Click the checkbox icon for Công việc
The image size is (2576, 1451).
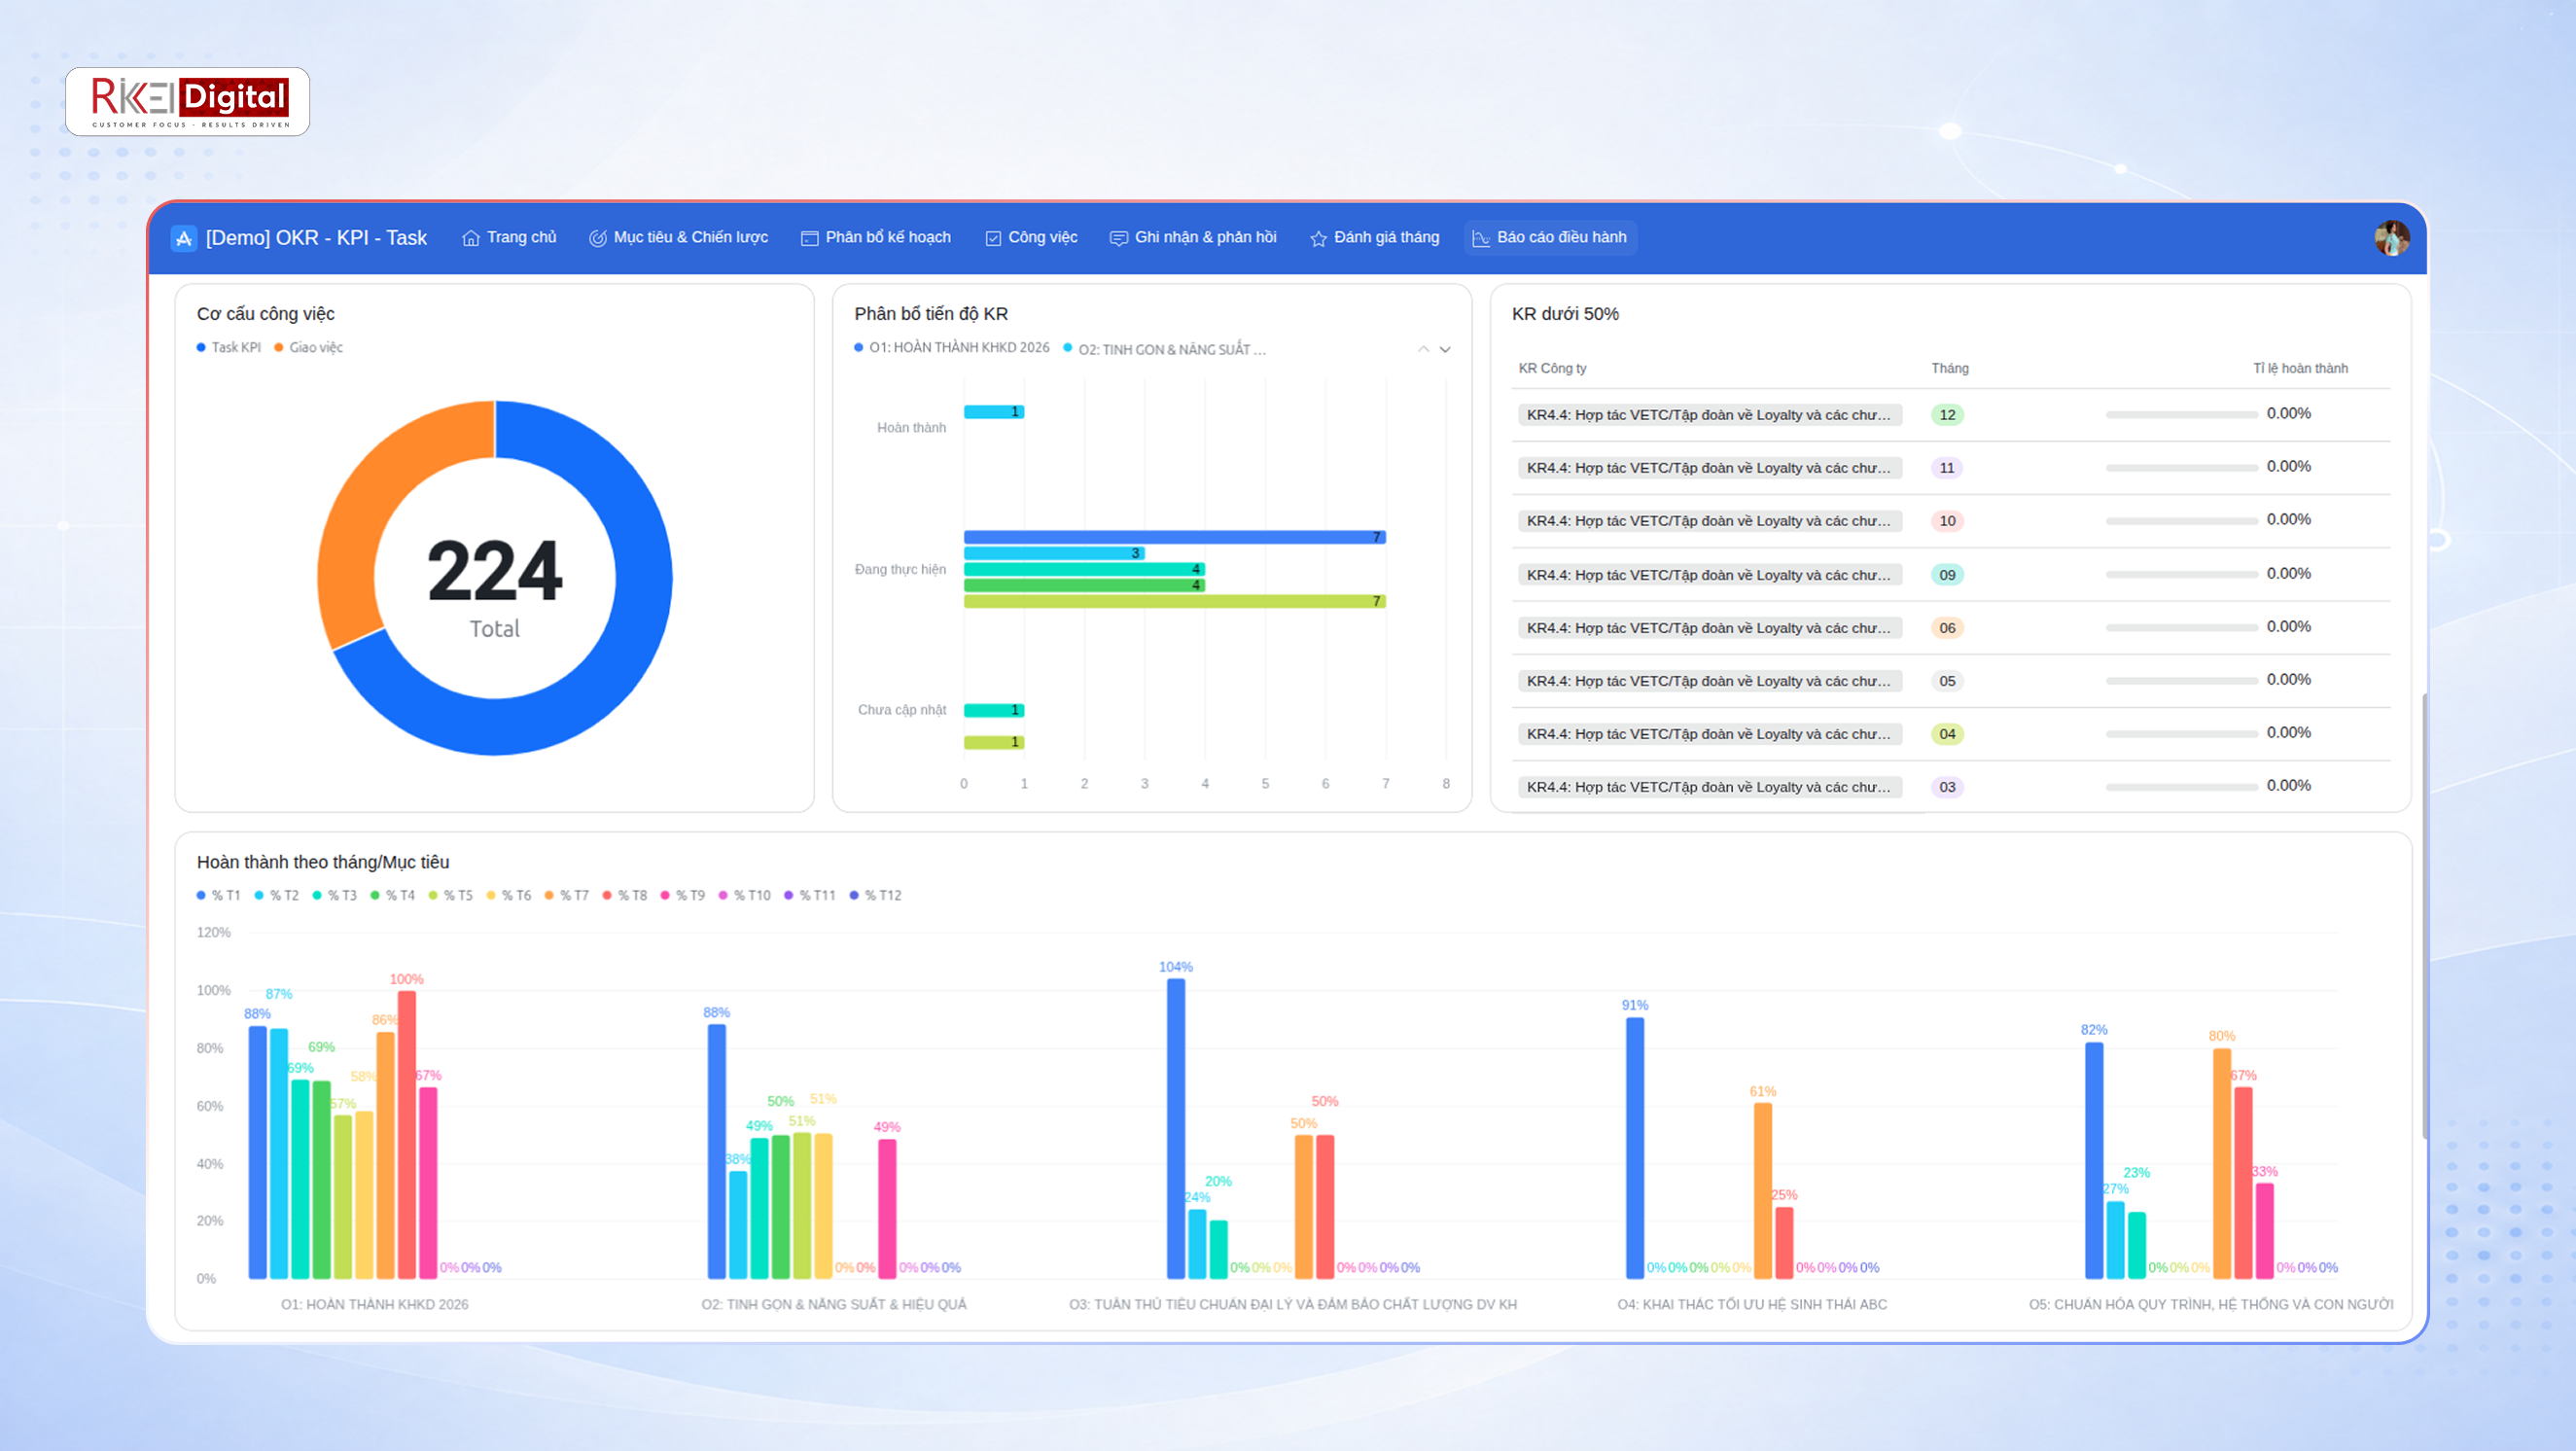993,238
